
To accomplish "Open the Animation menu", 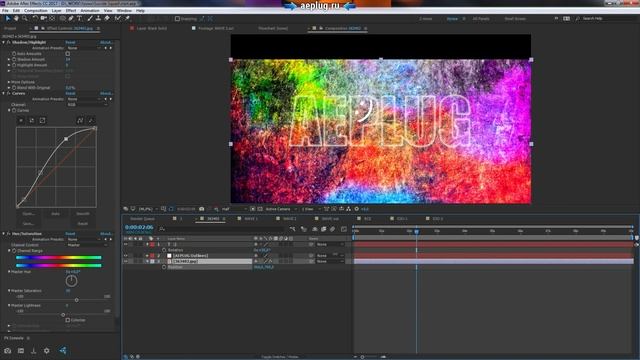I will click(90, 11).
